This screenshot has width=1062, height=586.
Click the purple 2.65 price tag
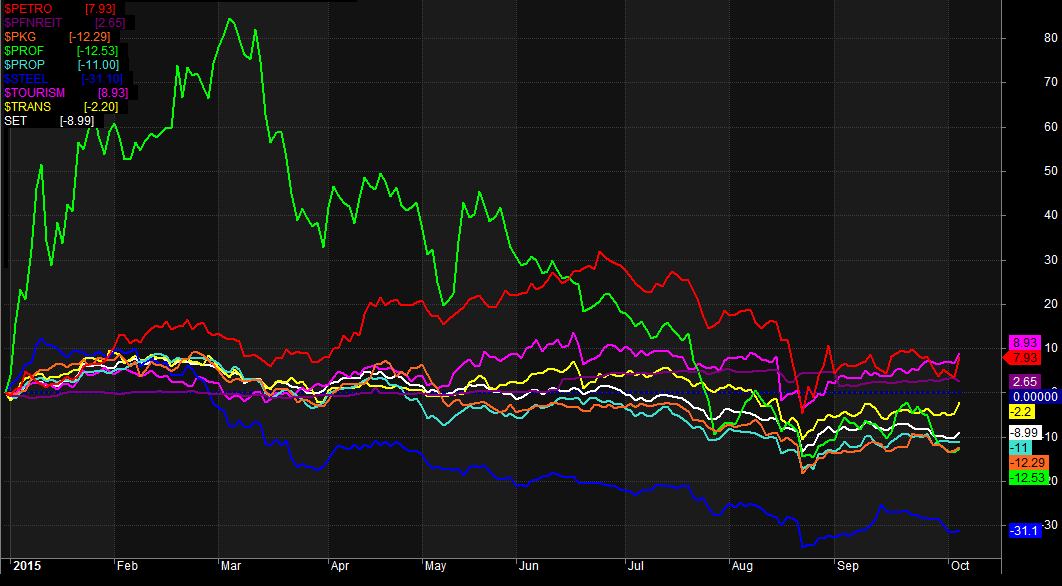1025,381
